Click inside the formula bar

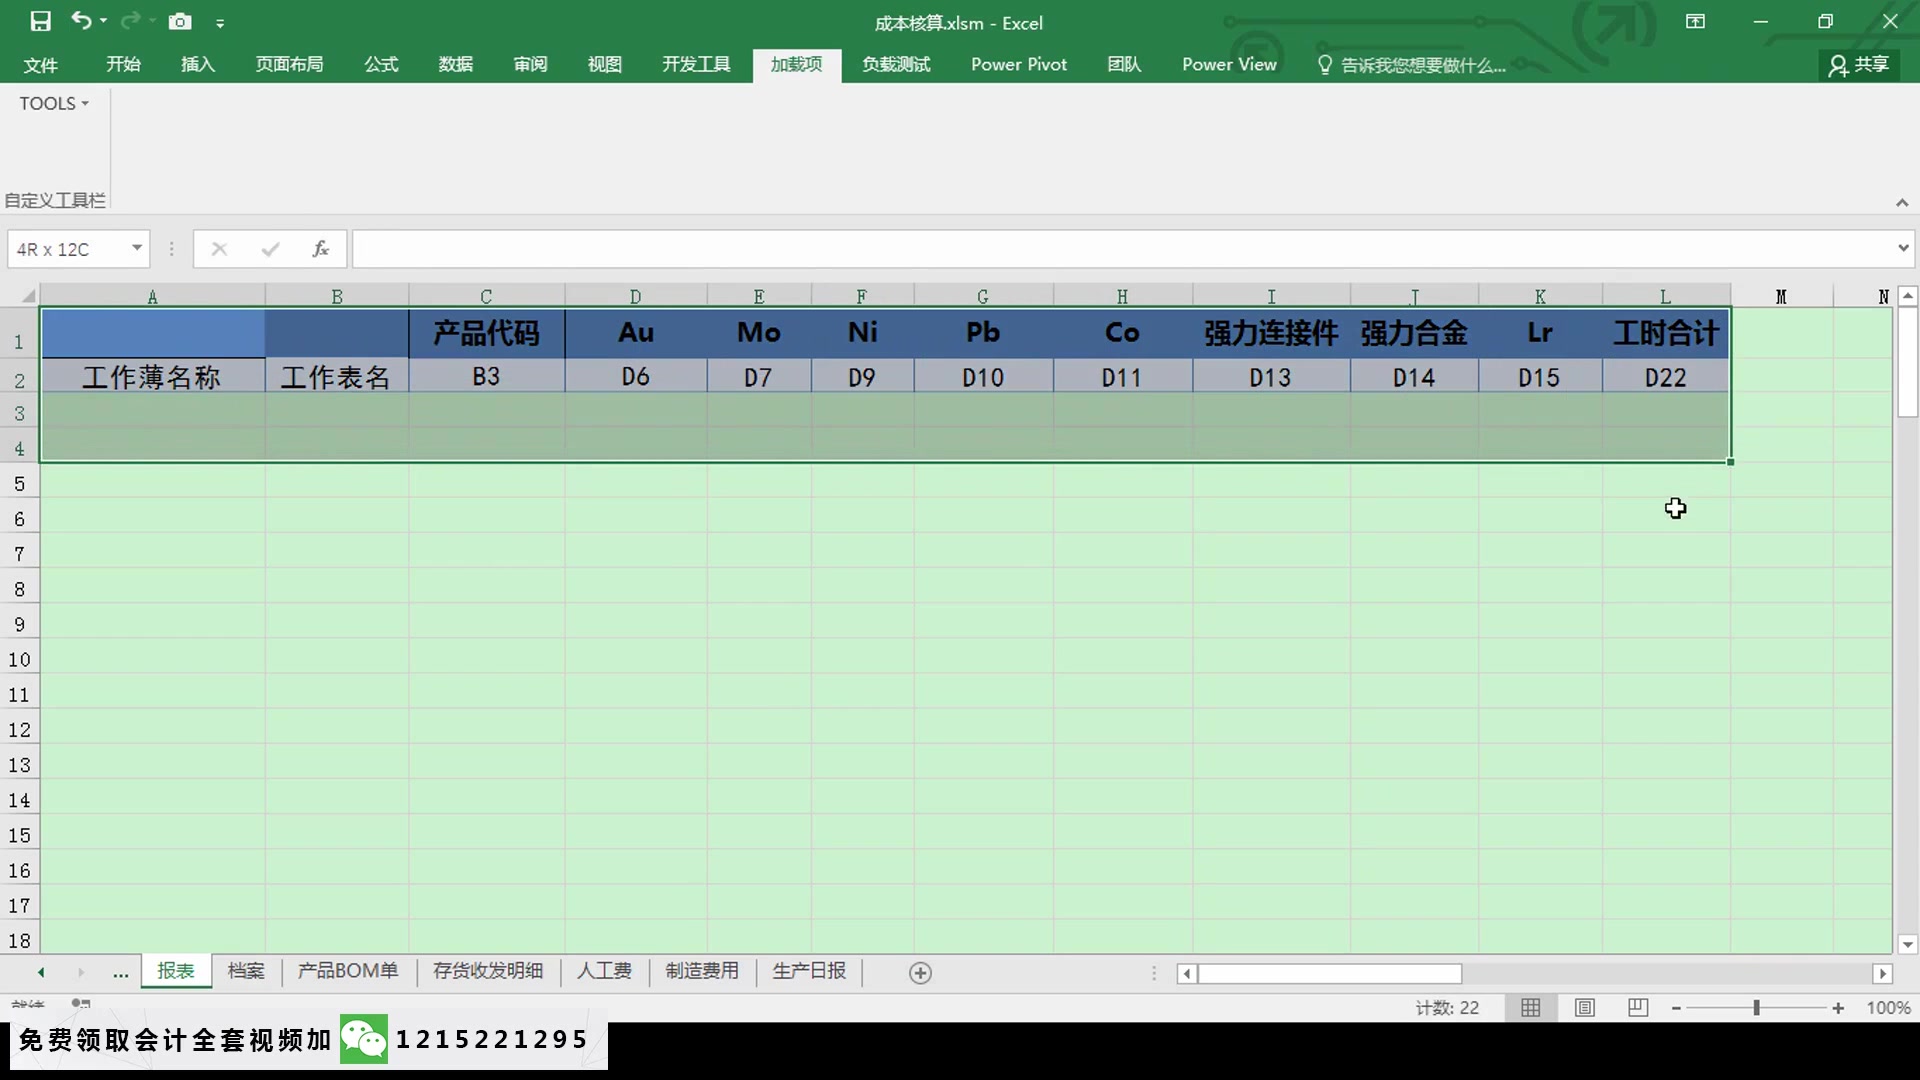click(1120, 249)
